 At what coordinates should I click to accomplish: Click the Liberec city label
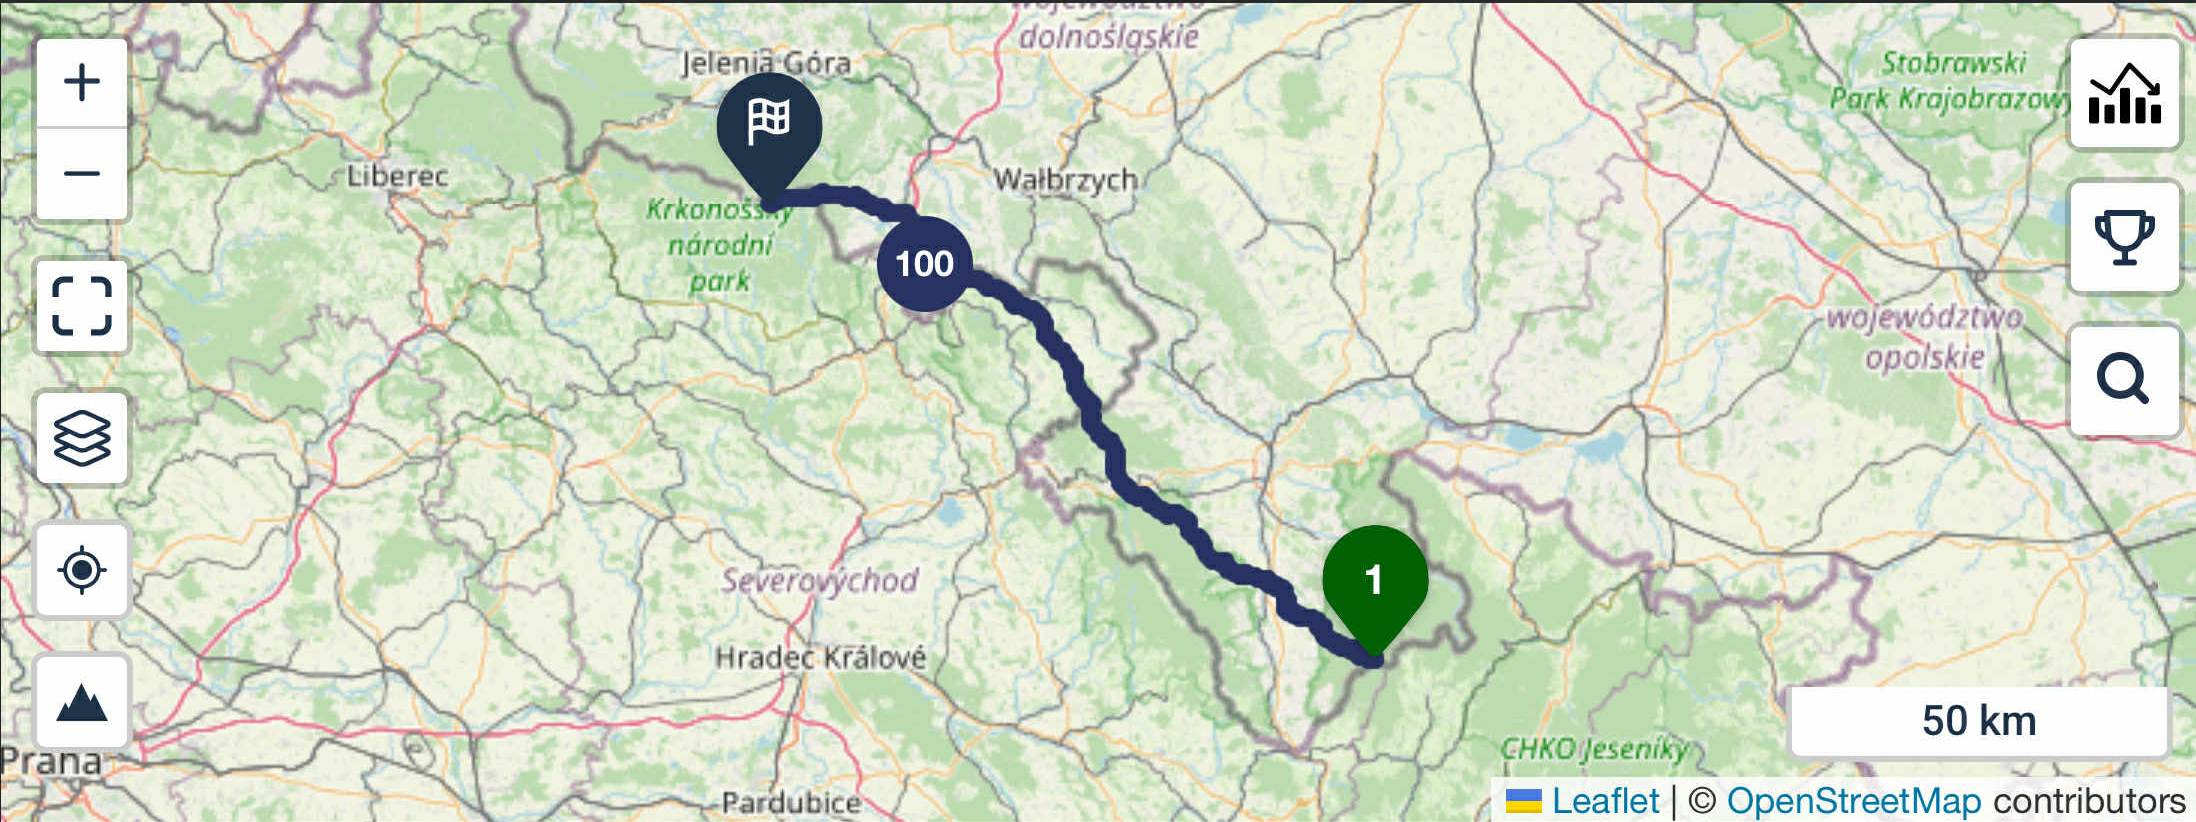point(397,176)
